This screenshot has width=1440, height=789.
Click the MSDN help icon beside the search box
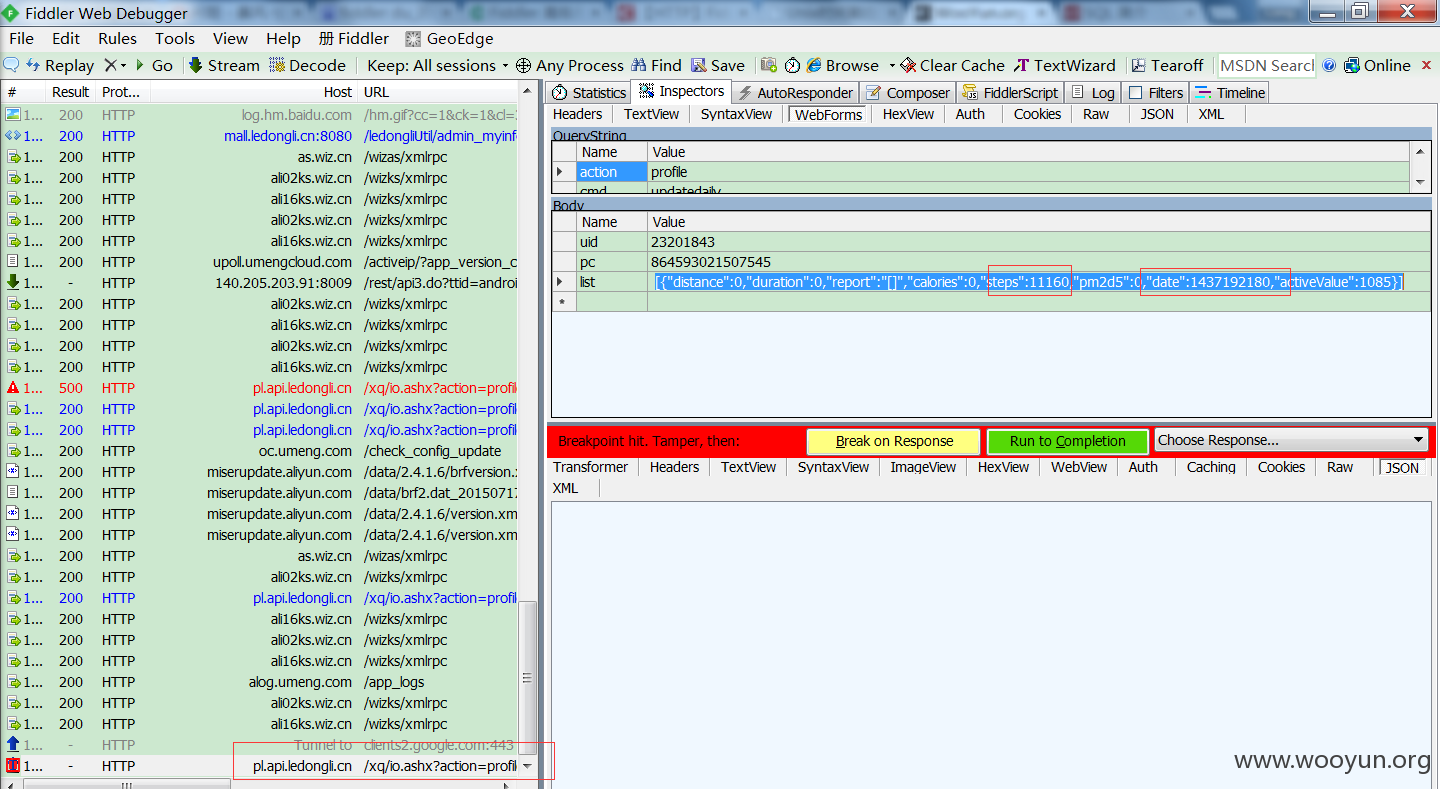pos(1329,65)
